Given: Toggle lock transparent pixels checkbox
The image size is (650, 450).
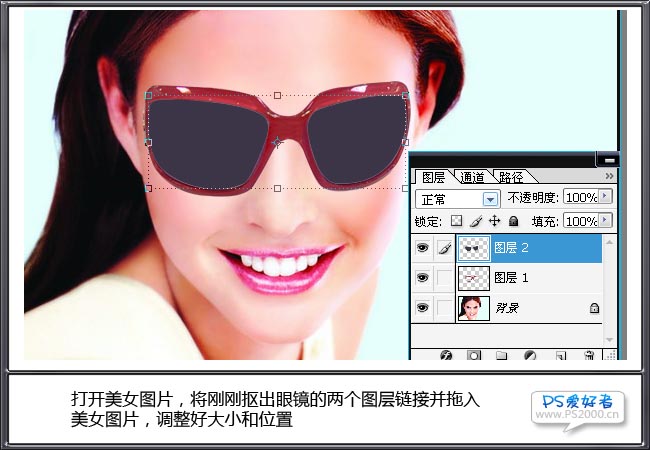Looking at the screenshot, I should pos(457,220).
